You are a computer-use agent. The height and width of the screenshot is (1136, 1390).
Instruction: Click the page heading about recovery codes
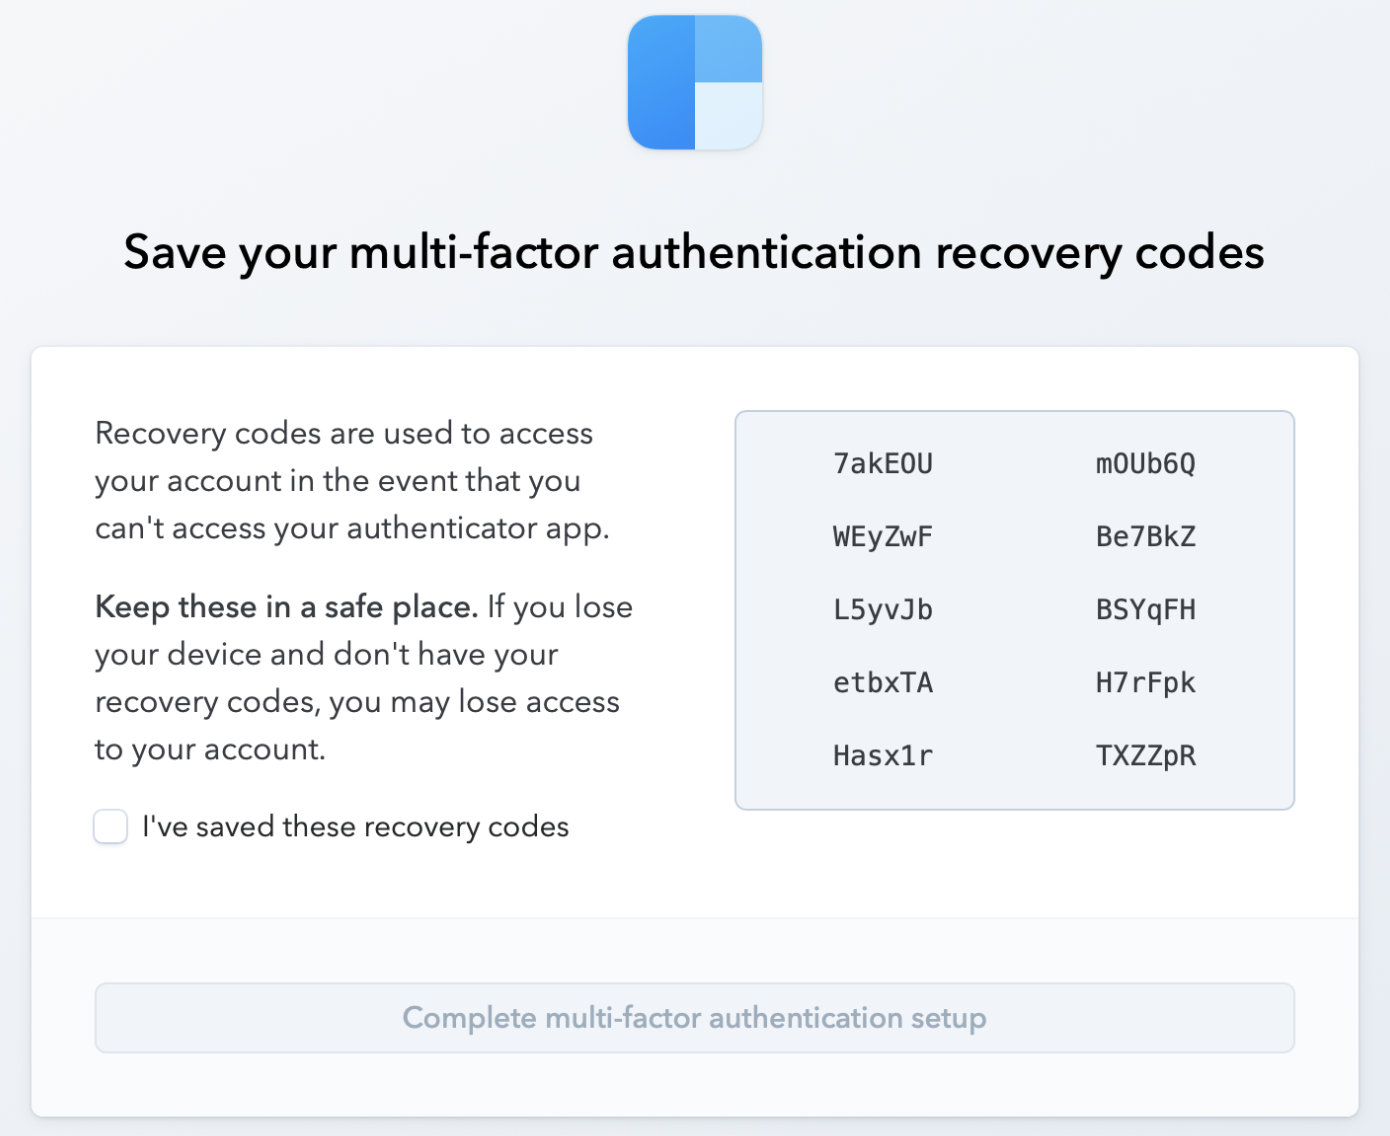pyautogui.click(x=694, y=252)
